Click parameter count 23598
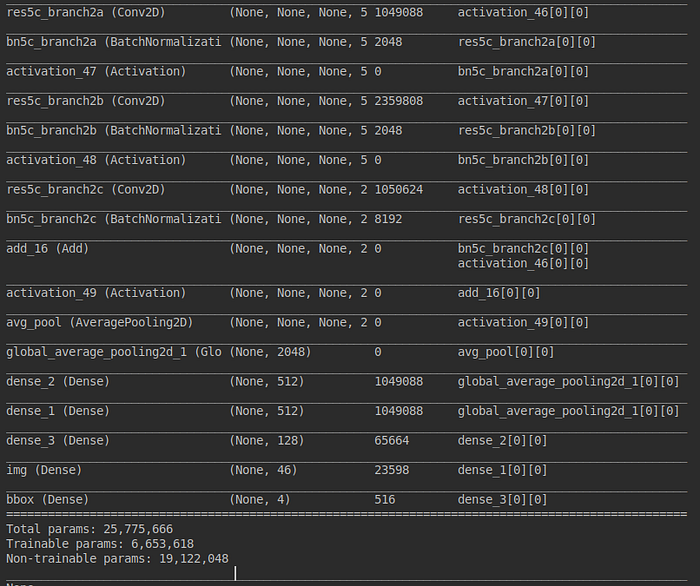The width and height of the screenshot is (700, 586). 392,470
